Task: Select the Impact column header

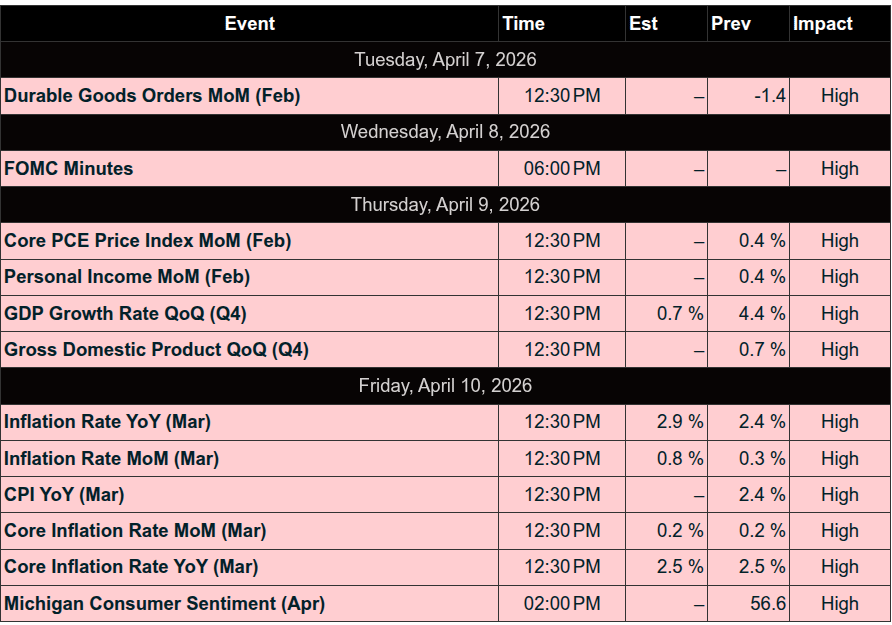Action: click(x=822, y=24)
